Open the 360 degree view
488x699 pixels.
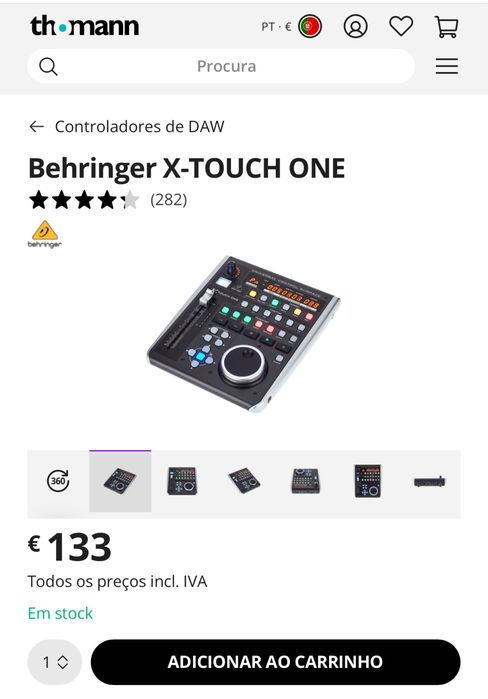(58, 481)
